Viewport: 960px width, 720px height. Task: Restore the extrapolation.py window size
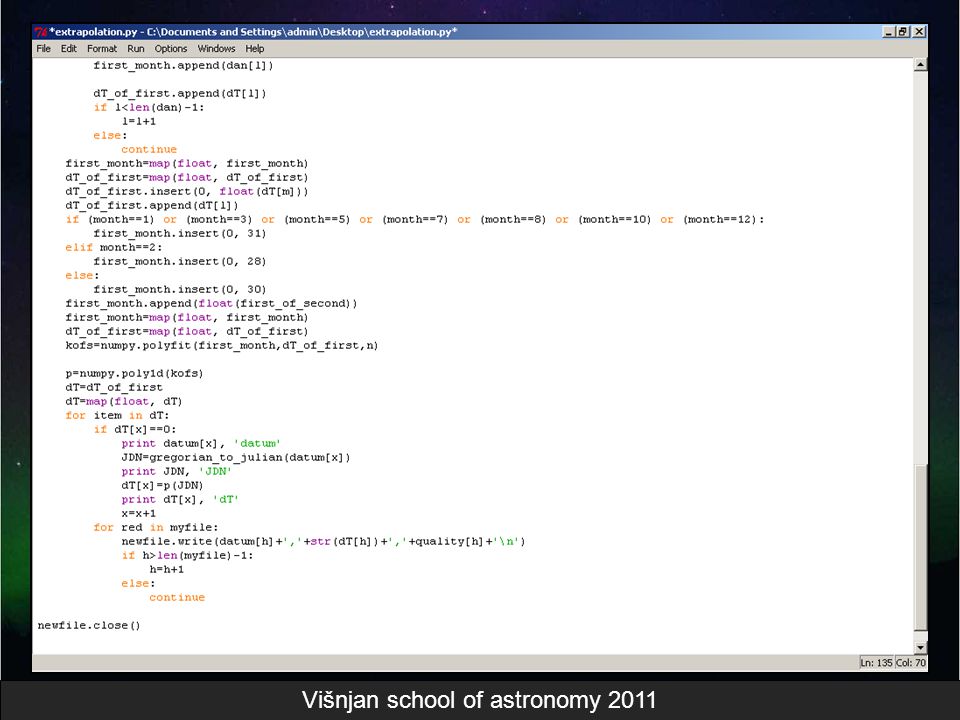coord(902,31)
